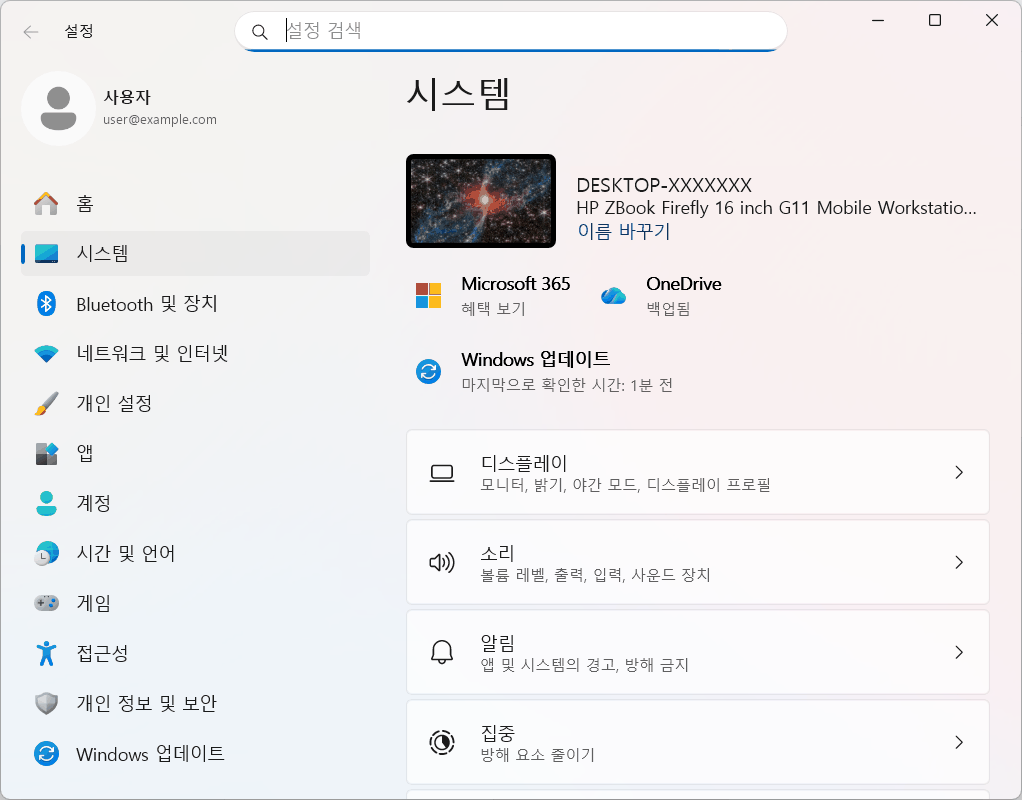Screen dimensions: 1022x800
Task: Click the shield privacy icon
Action: click(46, 704)
